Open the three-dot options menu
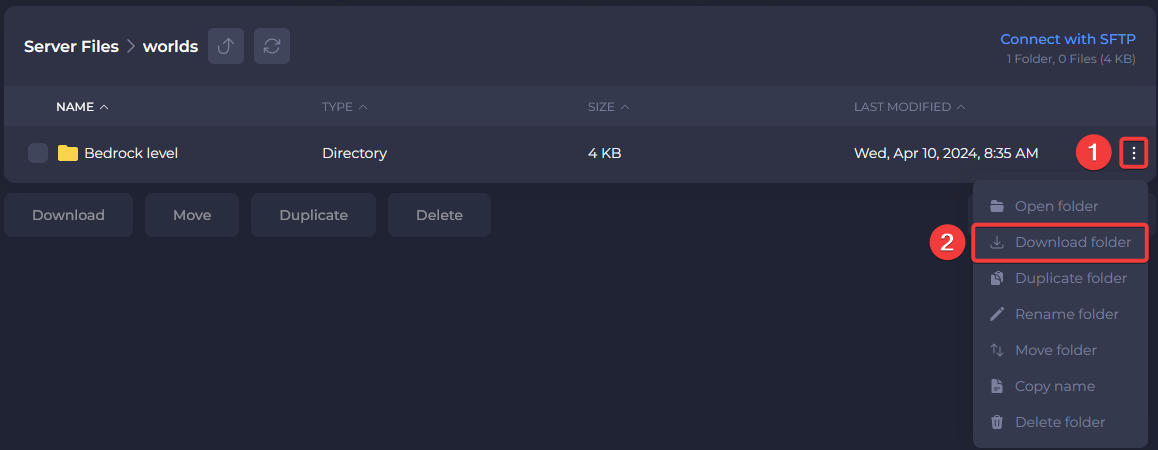Image resolution: width=1158 pixels, height=450 pixels. (x=1133, y=153)
